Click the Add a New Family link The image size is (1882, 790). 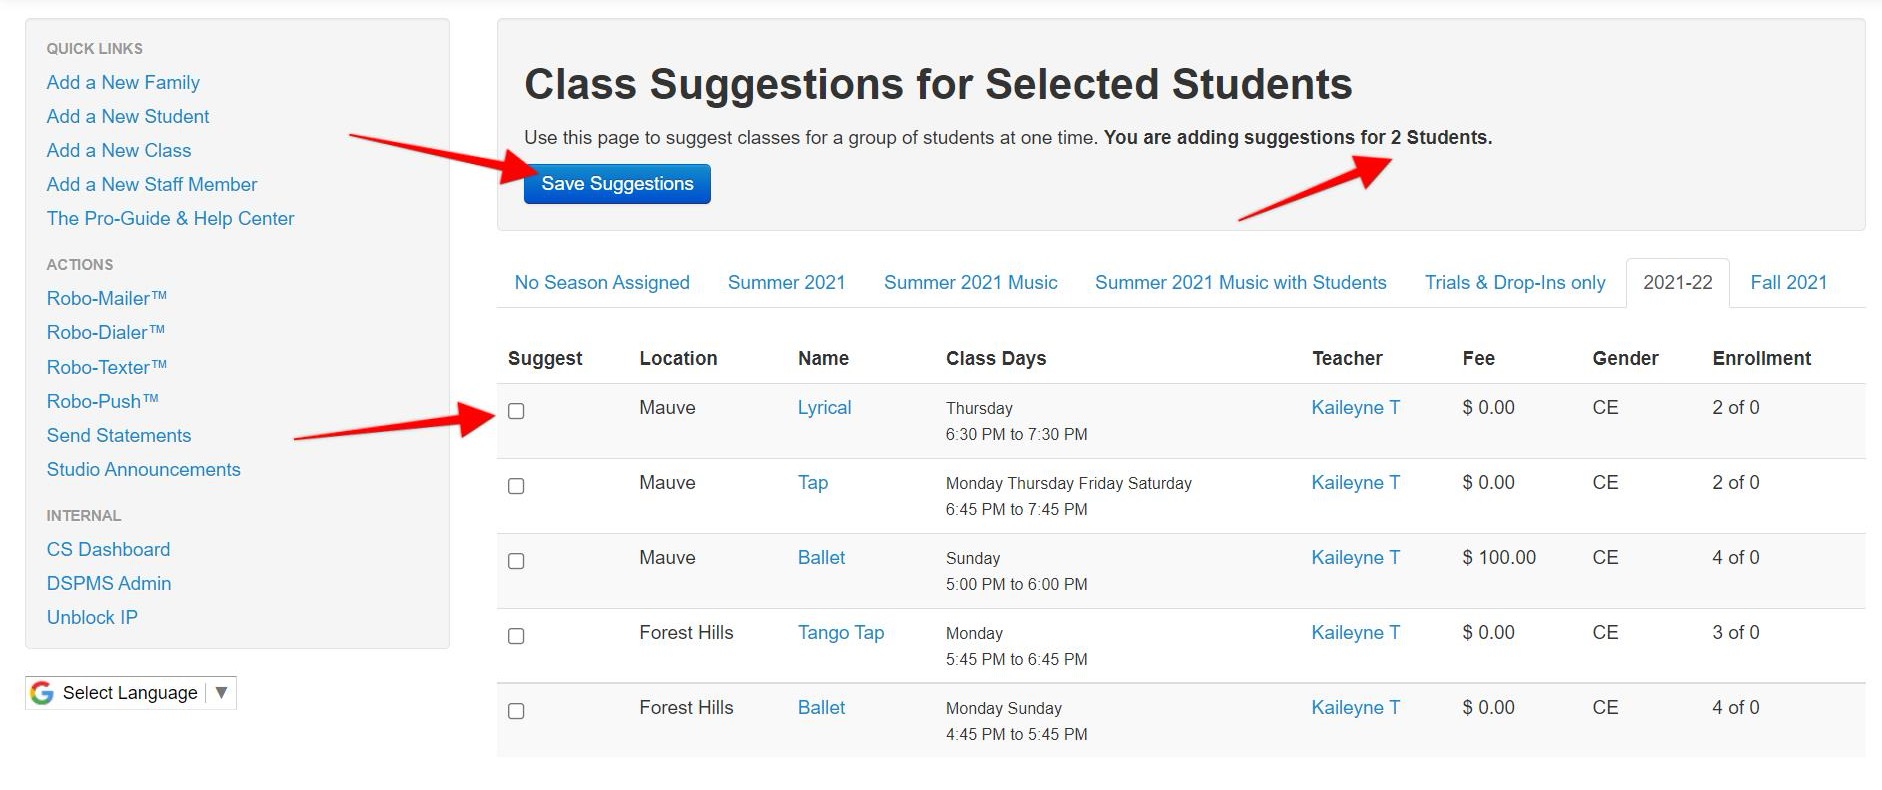click(x=123, y=83)
